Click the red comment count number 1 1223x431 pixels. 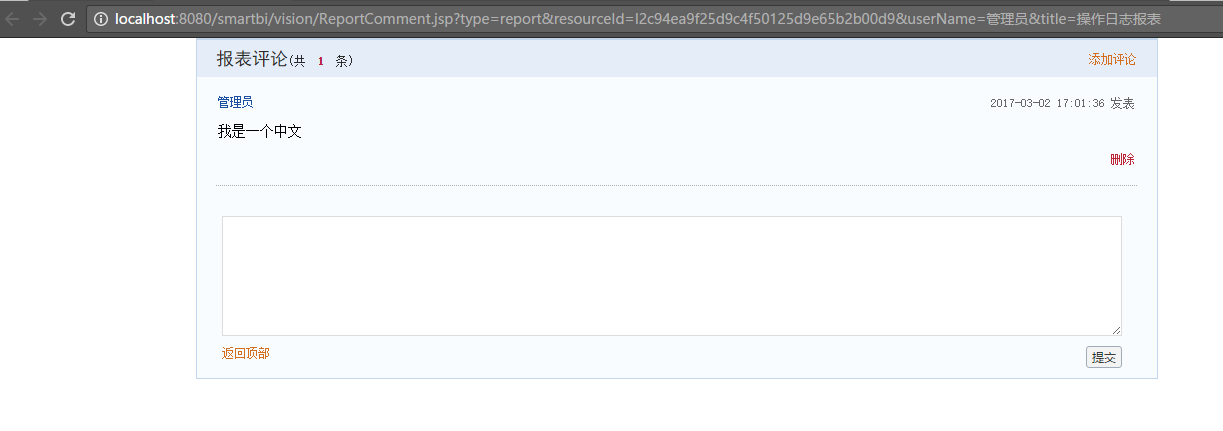coord(321,61)
